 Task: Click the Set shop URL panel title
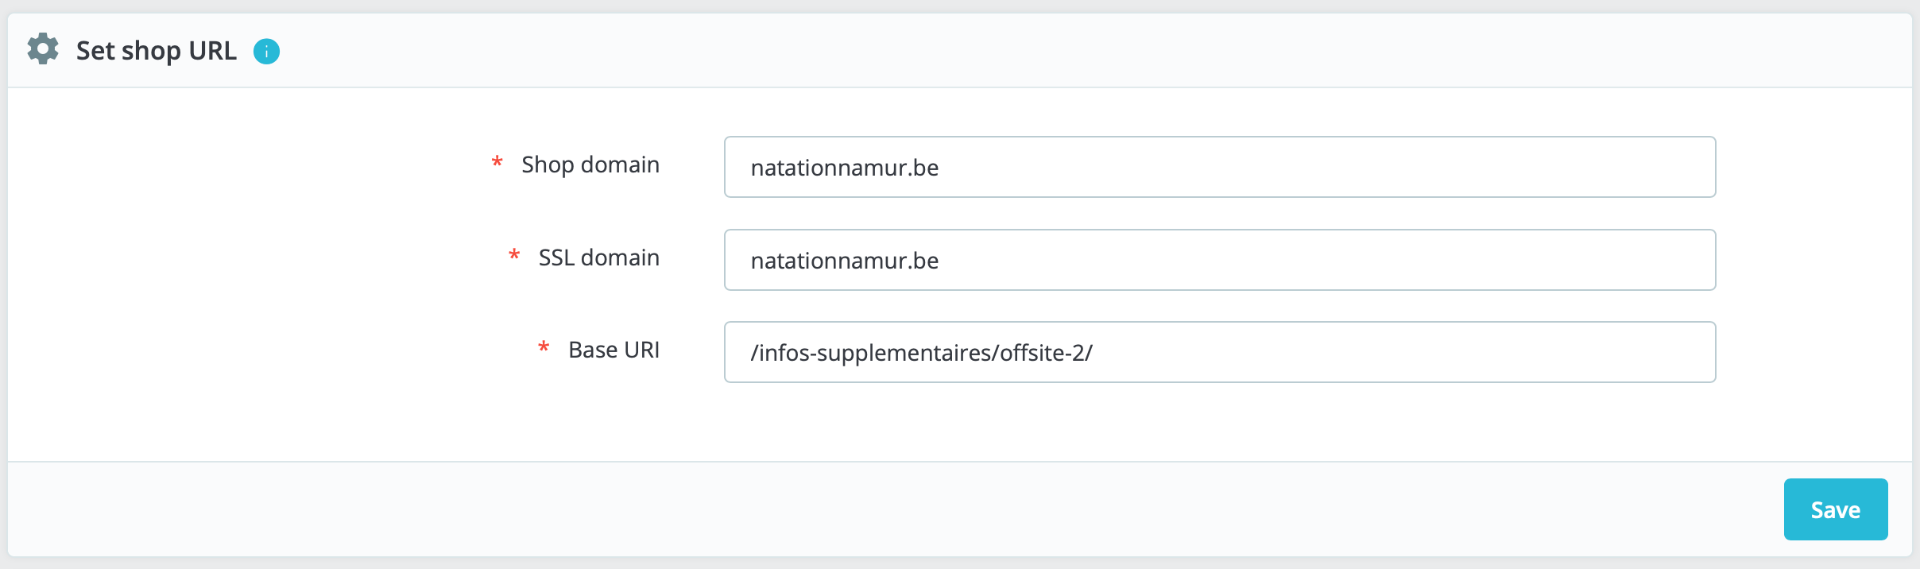(x=156, y=51)
